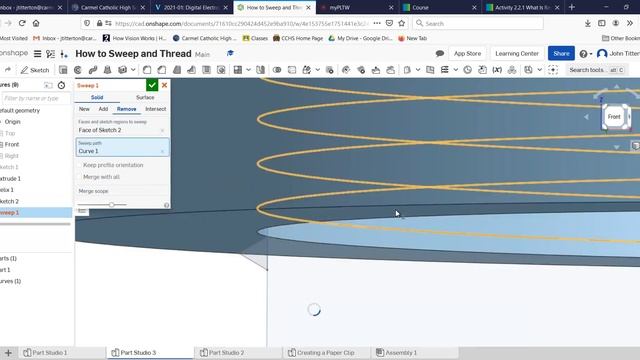
Task: Enable Merge with all checkbox
Action: (80, 177)
